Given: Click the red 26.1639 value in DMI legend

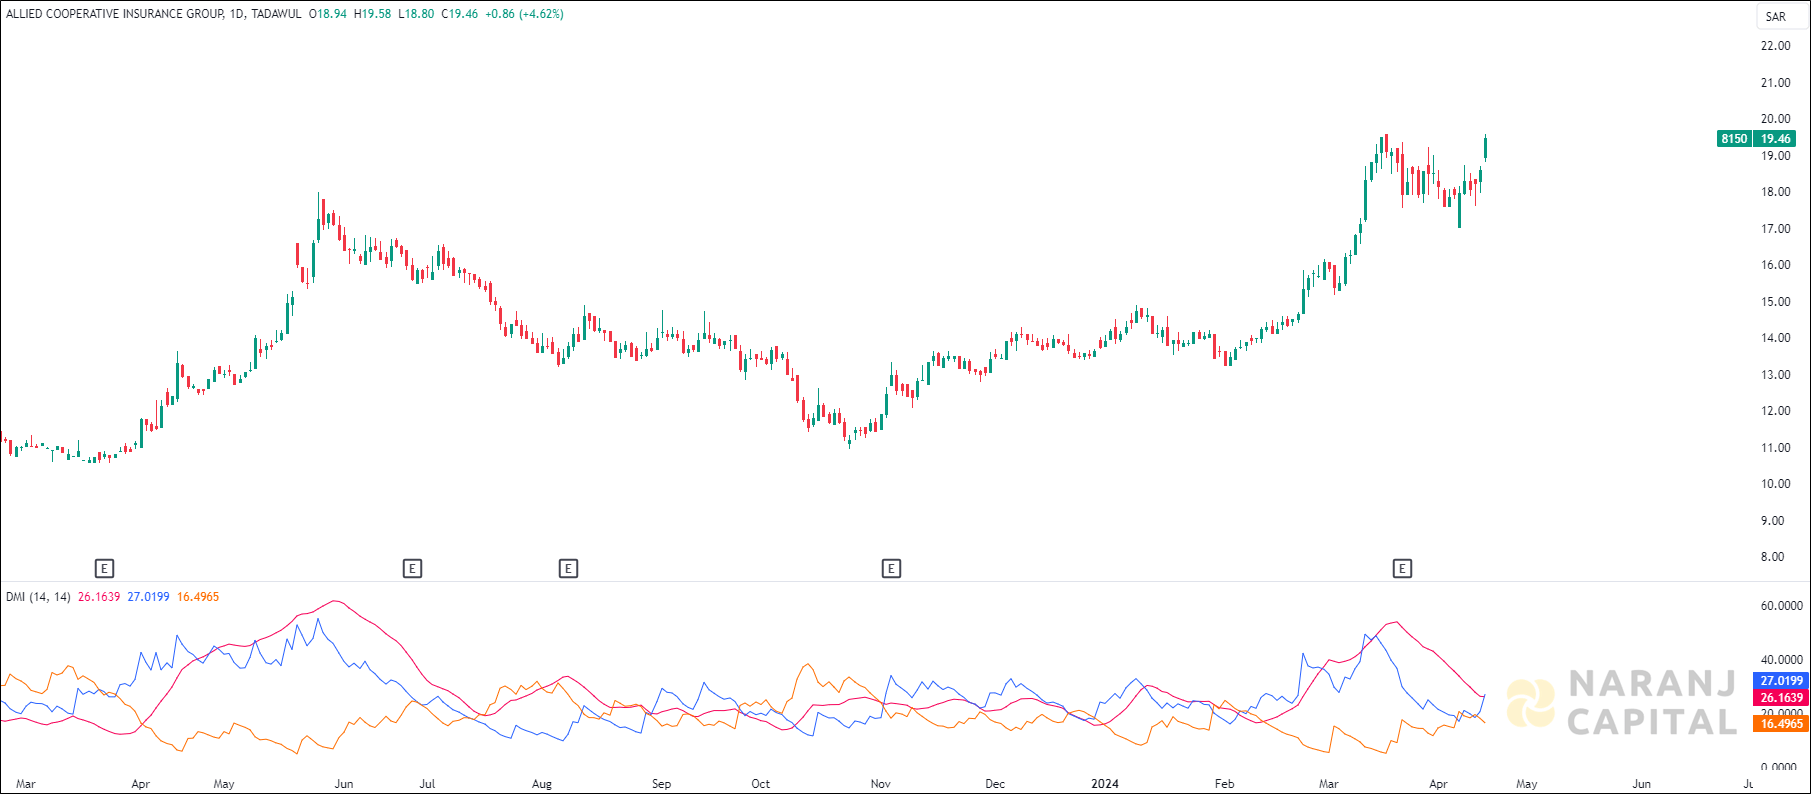Looking at the screenshot, I should tap(99, 597).
